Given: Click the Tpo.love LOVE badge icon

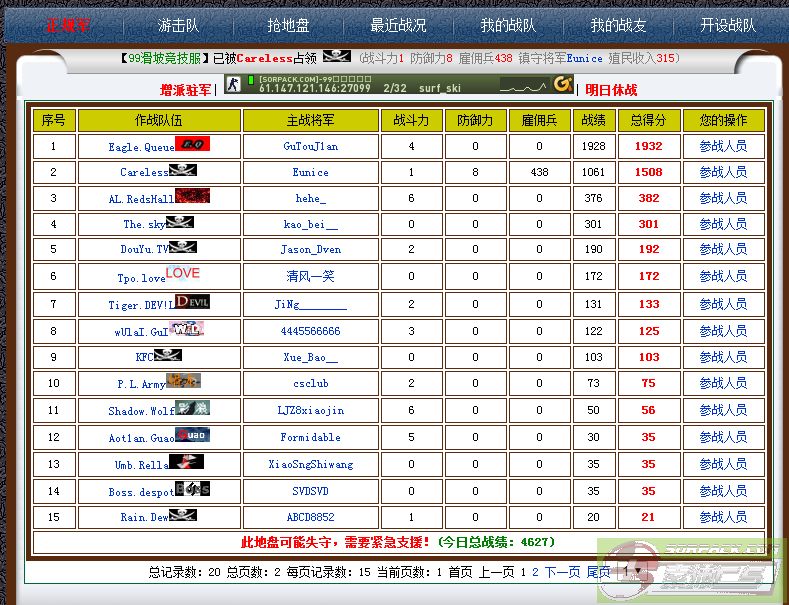Looking at the screenshot, I should coord(183,273).
